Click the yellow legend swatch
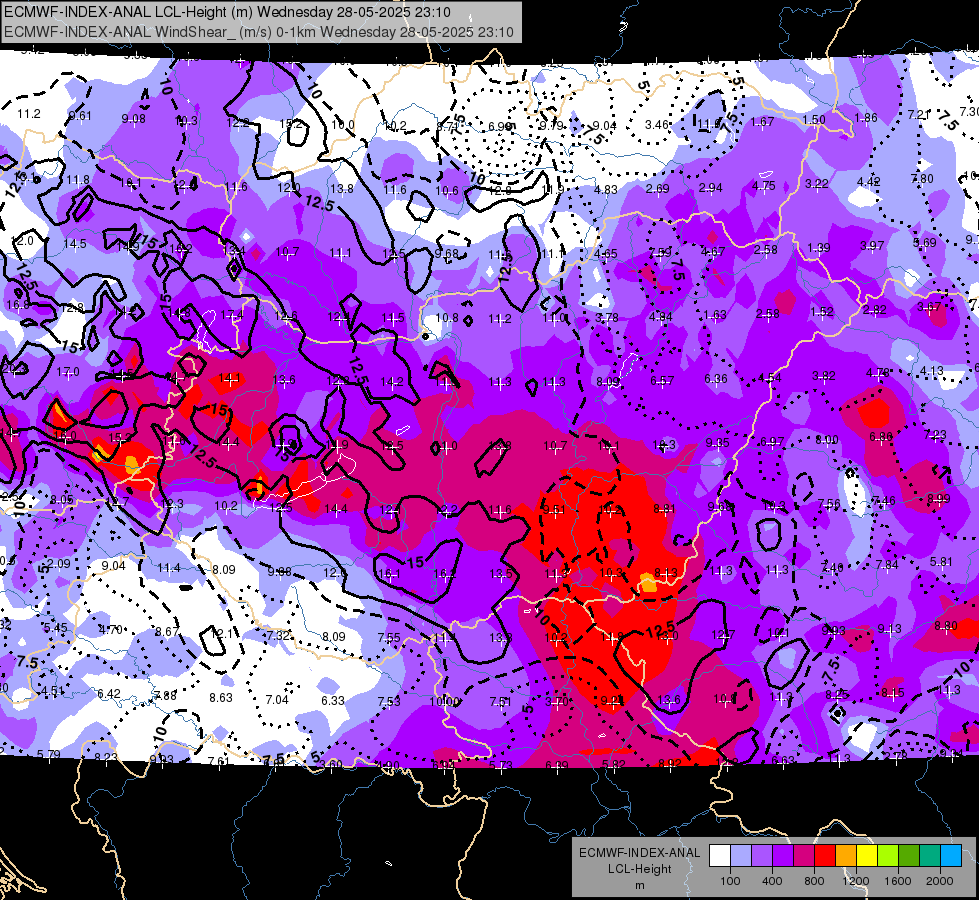The height and width of the screenshot is (900, 979). click(868, 856)
